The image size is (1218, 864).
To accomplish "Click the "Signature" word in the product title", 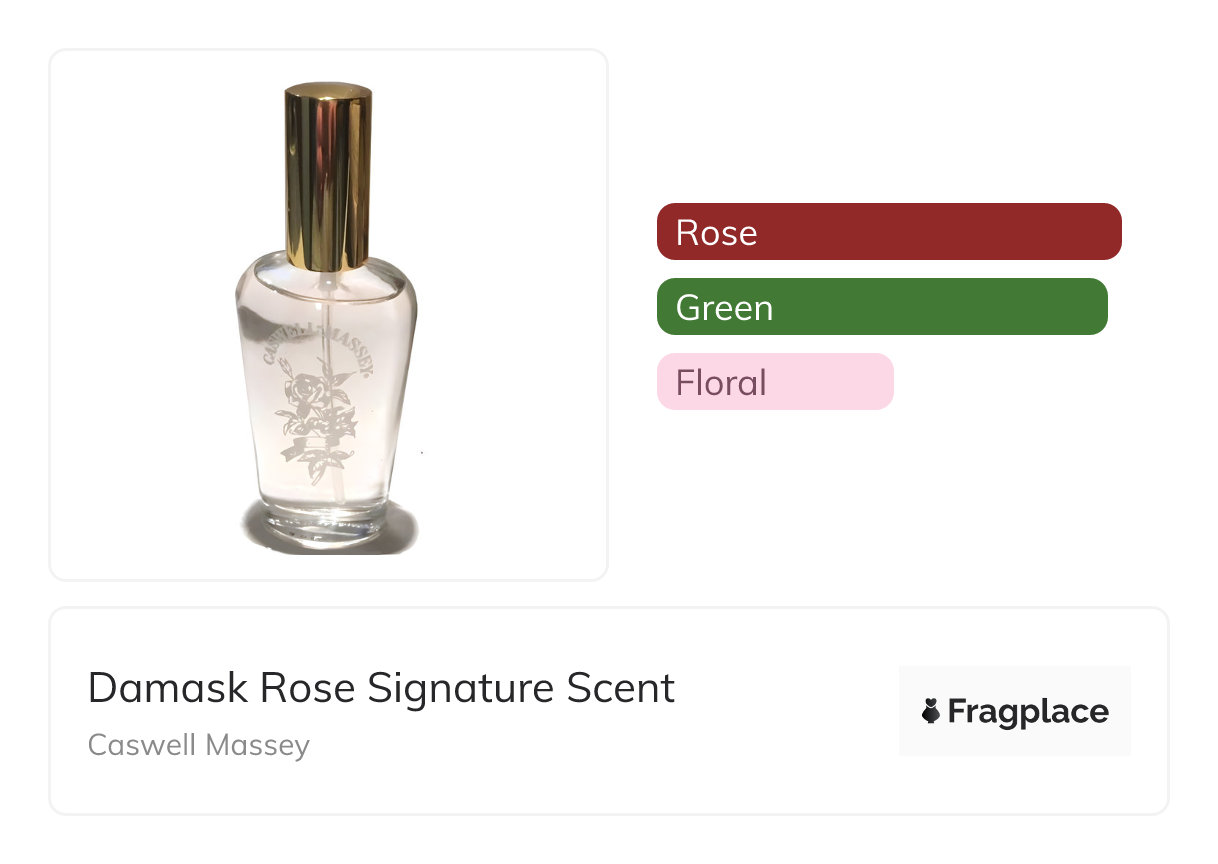I will [461, 688].
